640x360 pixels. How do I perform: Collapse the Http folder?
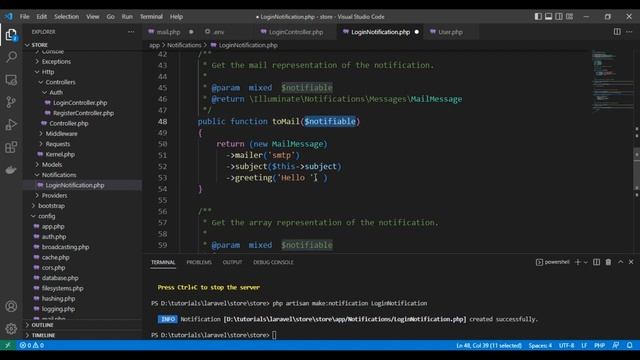[x=48, y=72]
